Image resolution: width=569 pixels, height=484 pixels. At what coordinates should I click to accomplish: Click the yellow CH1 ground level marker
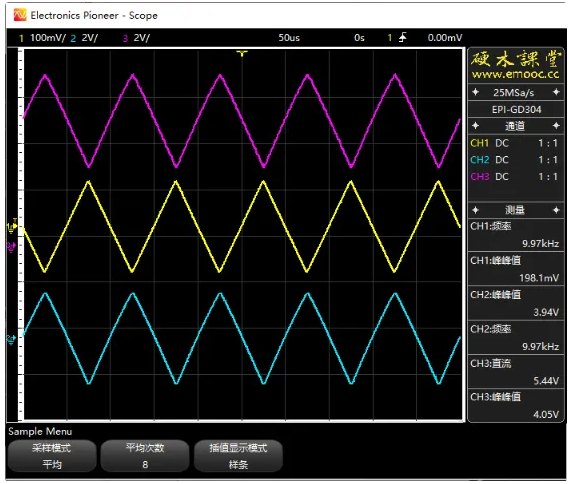pyautogui.click(x=12, y=227)
